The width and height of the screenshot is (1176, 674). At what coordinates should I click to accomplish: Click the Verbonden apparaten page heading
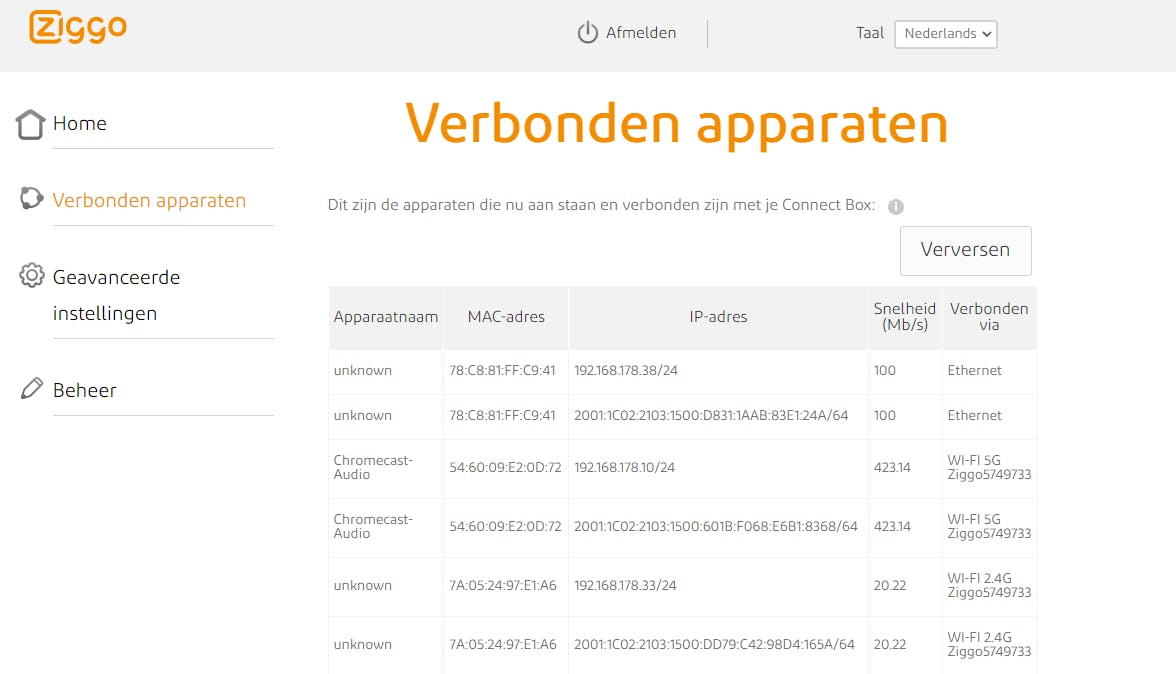coord(676,124)
